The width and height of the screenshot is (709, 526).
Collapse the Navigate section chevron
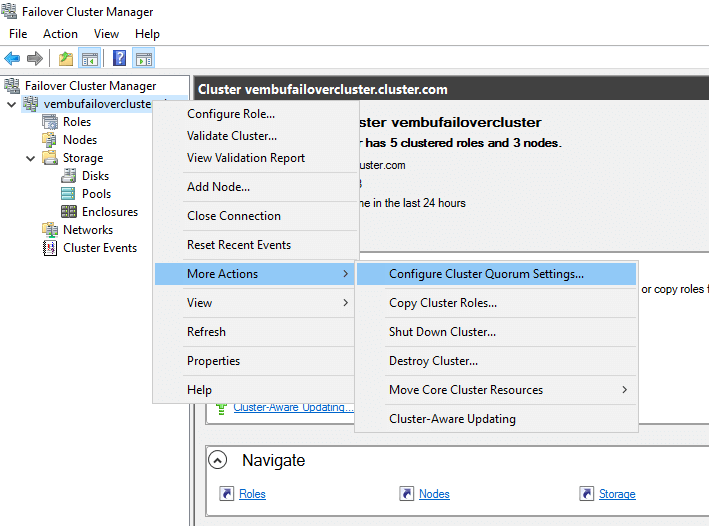217,460
